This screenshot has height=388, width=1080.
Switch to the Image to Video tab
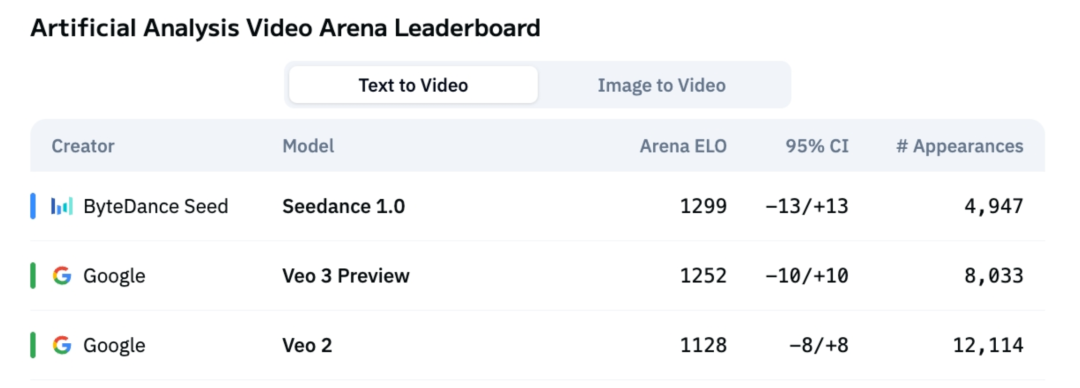pos(661,85)
